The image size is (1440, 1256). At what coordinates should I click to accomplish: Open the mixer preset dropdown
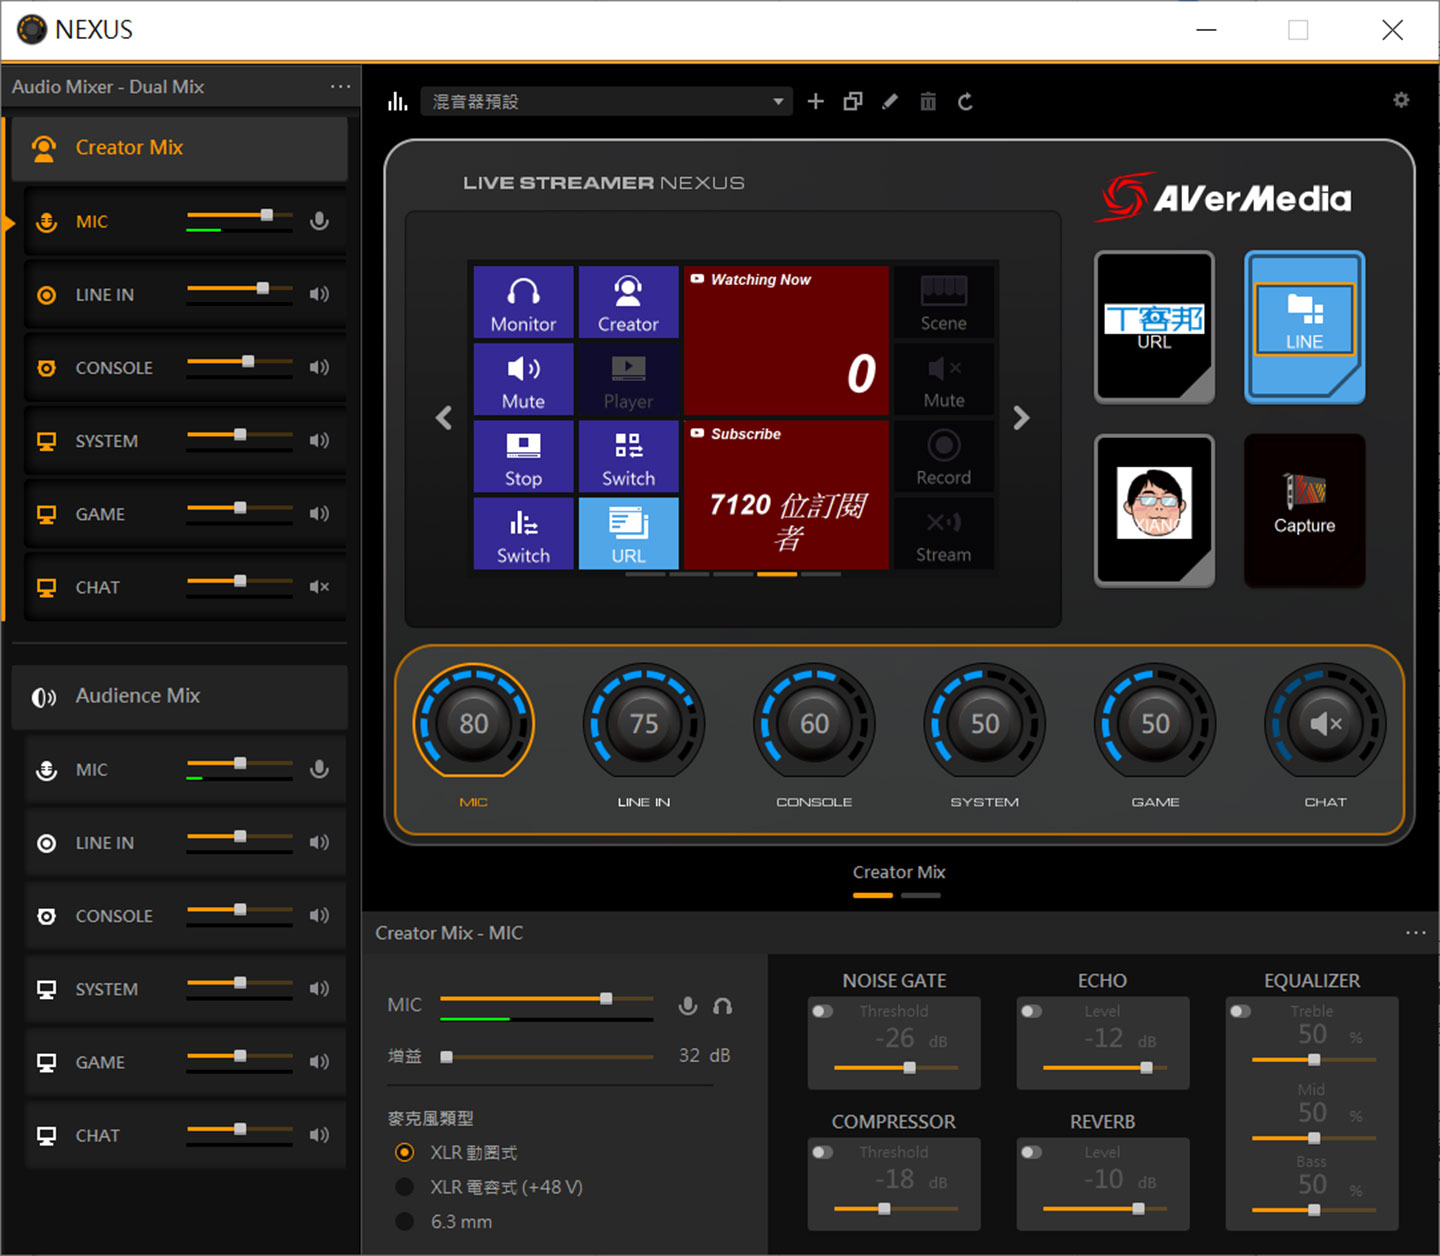coord(607,101)
